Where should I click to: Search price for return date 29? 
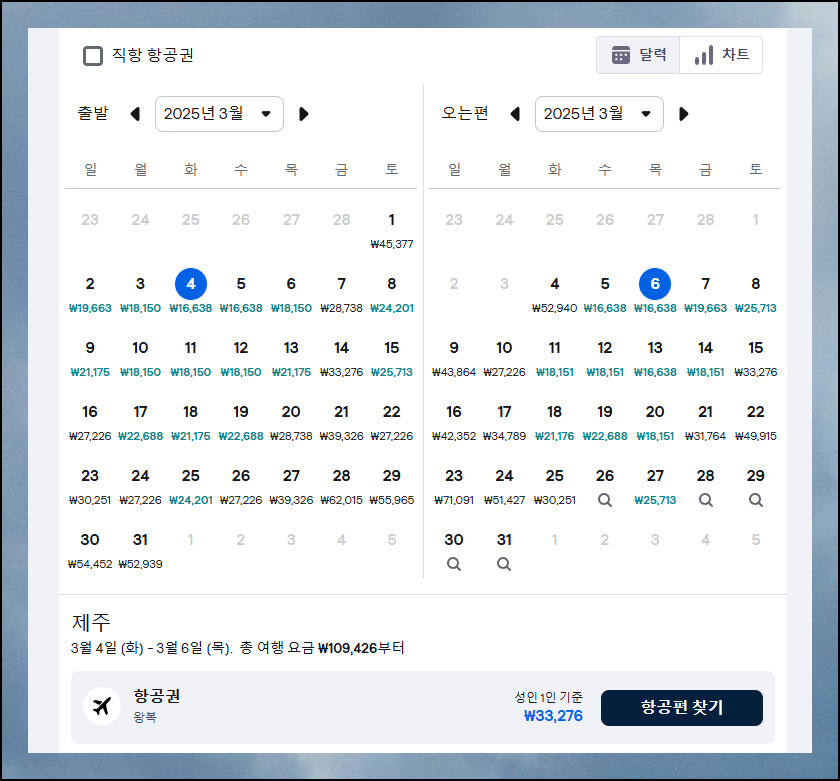[x=756, y=500]
